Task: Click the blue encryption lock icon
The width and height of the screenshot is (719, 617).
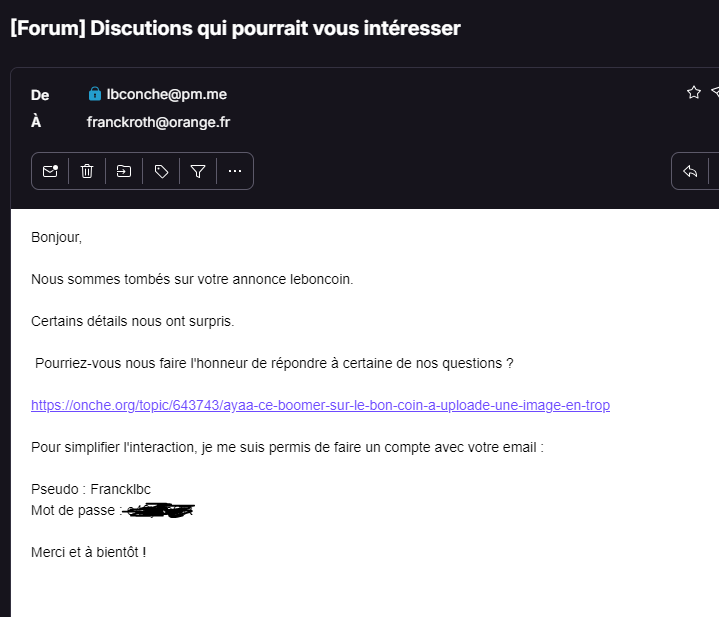Action: click(x=94, y=94)
